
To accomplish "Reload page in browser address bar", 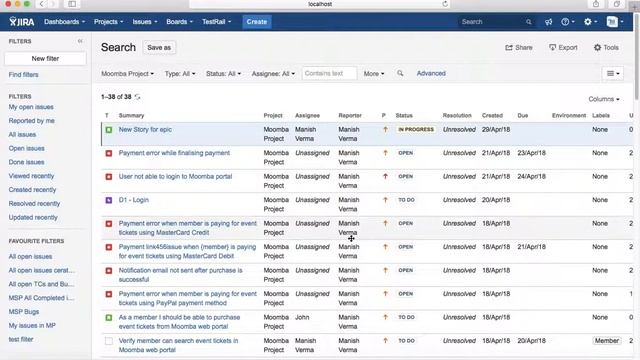I will tap(445, 4).
